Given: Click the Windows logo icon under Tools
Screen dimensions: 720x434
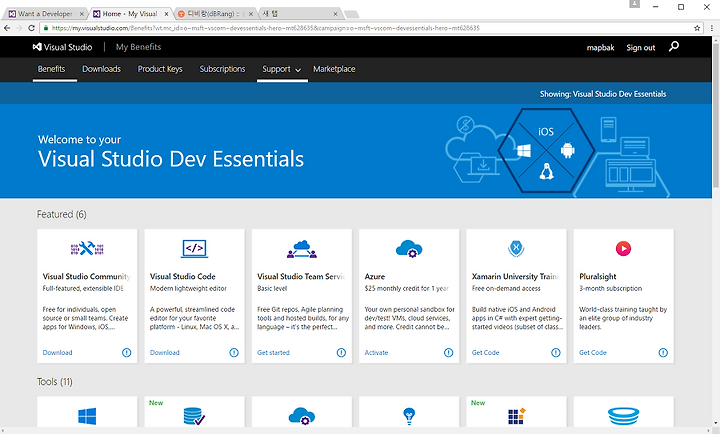Looking at the screenshot, I should tap(87, 416).
